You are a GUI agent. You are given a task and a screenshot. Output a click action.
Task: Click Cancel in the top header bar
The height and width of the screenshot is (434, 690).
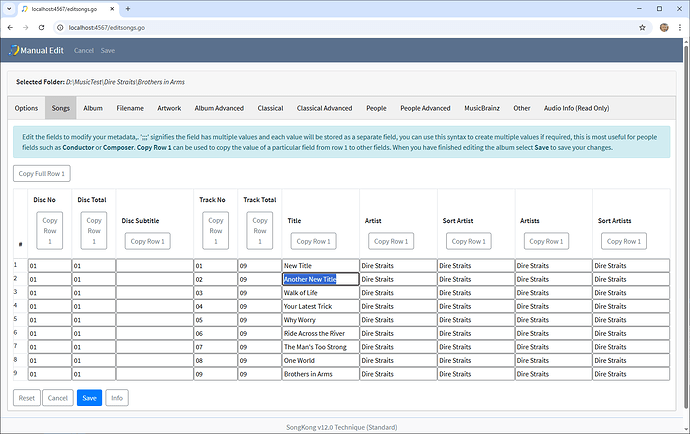pyautogui.click(x=84, y=50)
